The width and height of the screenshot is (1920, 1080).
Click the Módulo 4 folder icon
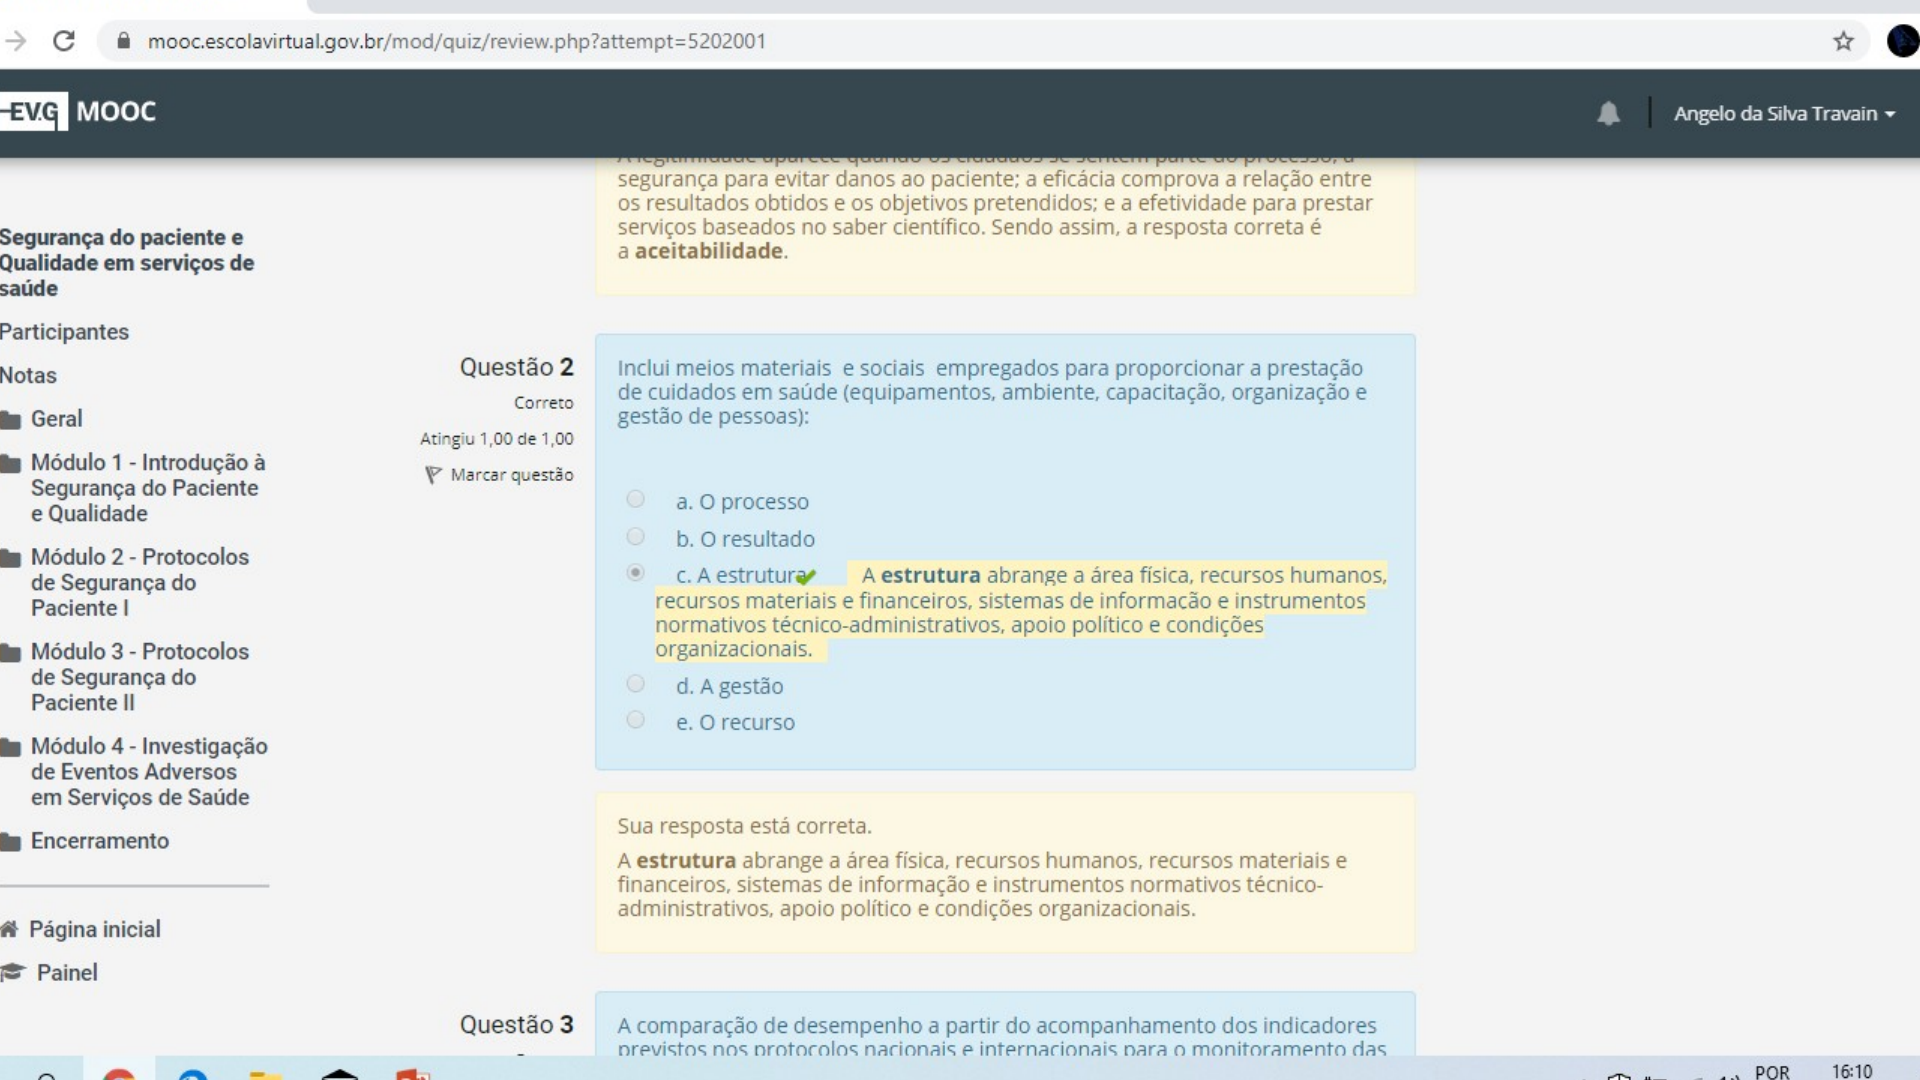pyautogui.click(x=11, y=747)
